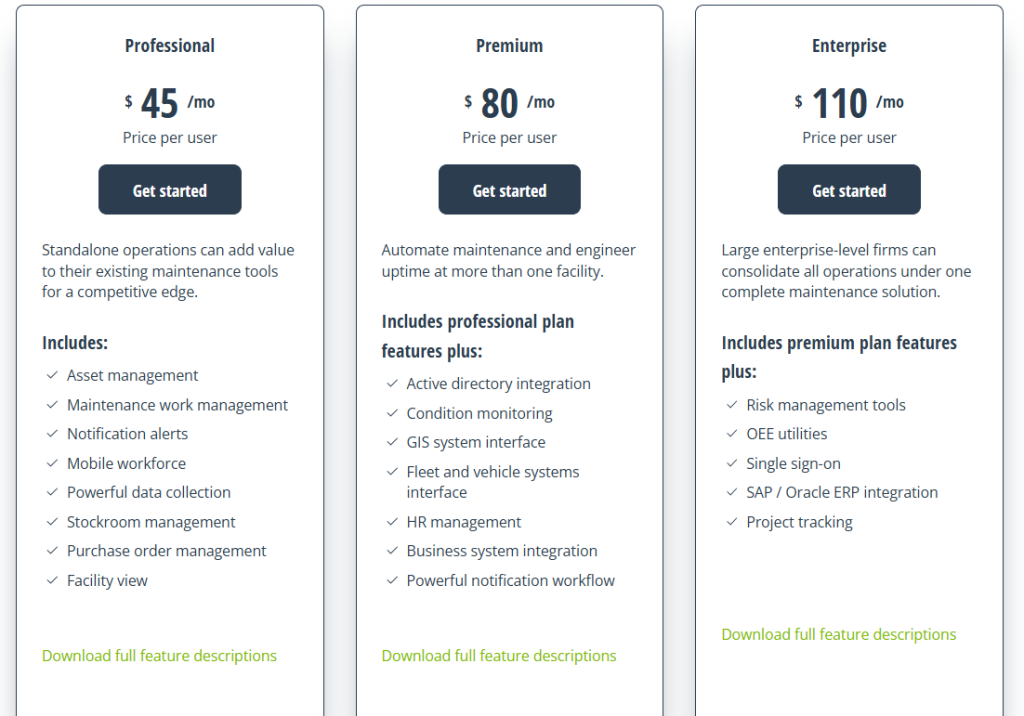
Task: Click the checkmark next to Condition monitoring
Action: 391,414
